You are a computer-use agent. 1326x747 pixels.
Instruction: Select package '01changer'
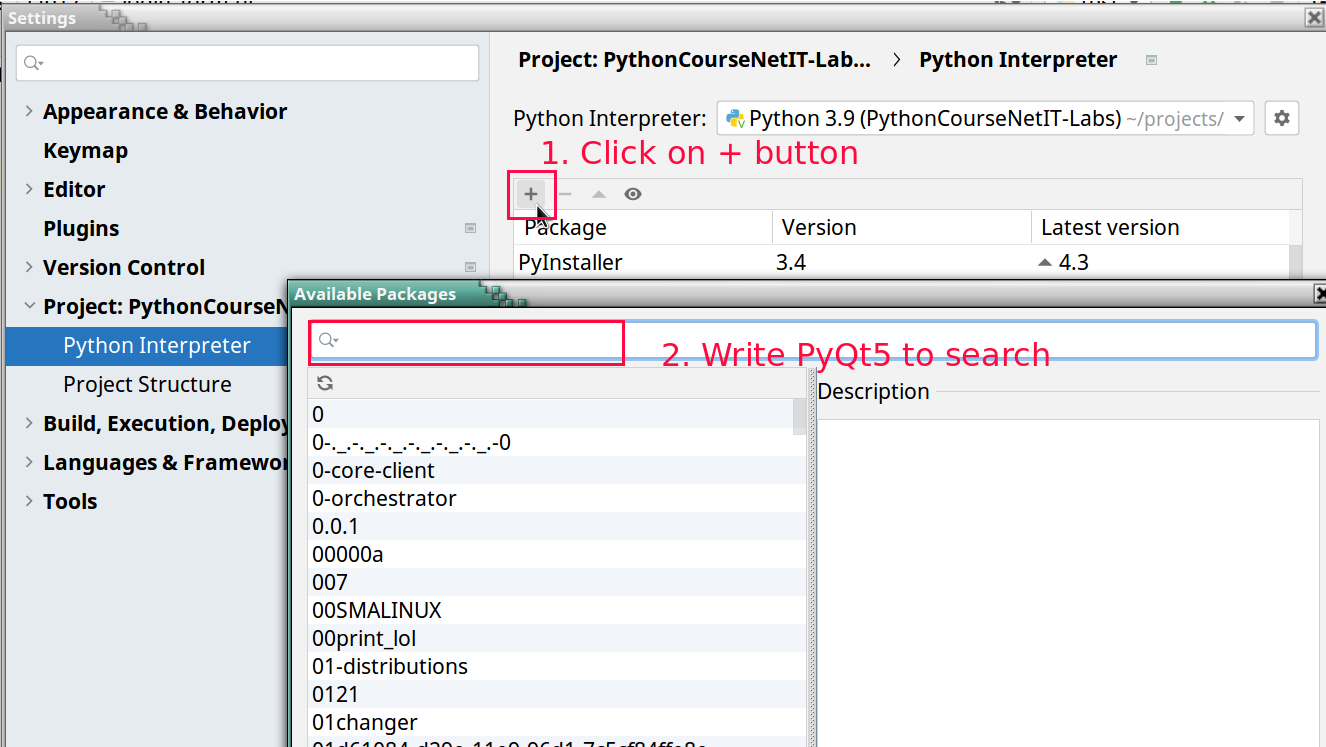(557, 722)
